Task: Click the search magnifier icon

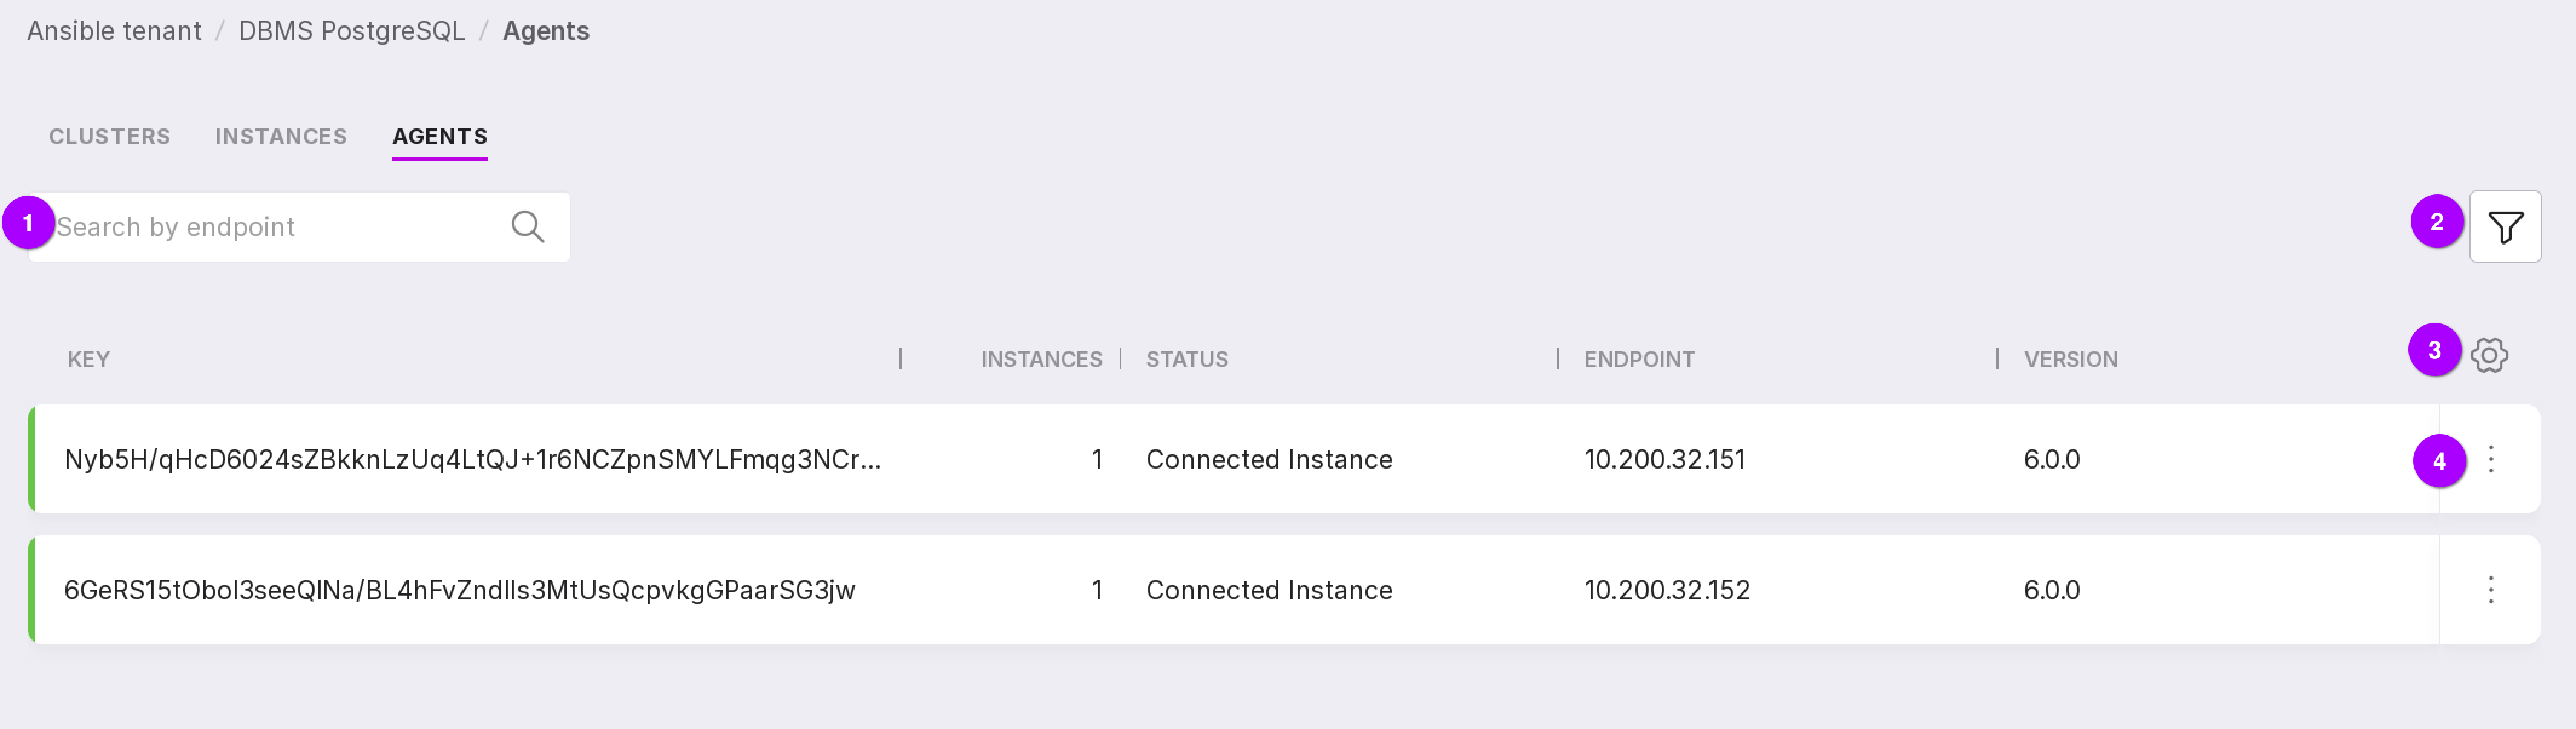Action: pyautogui.click(x=527, y=227)
